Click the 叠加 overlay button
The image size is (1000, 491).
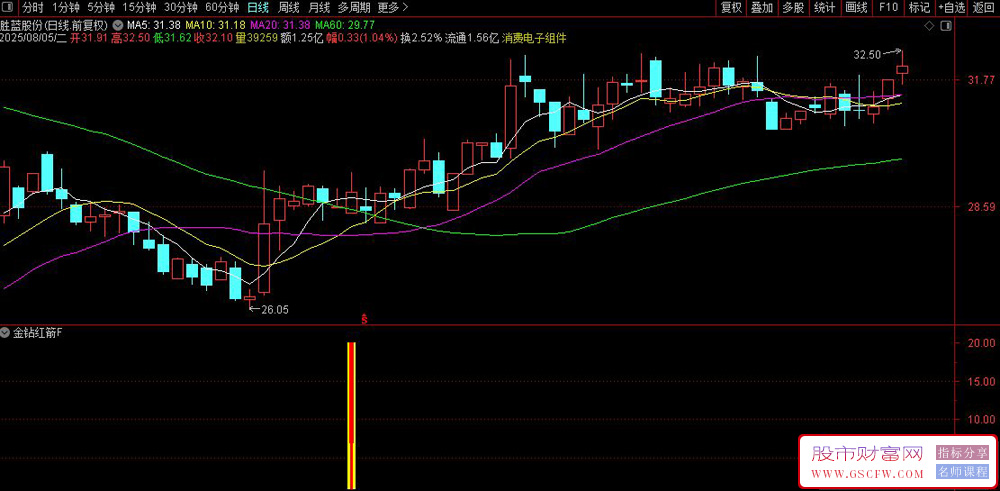[x=762, y=8]
